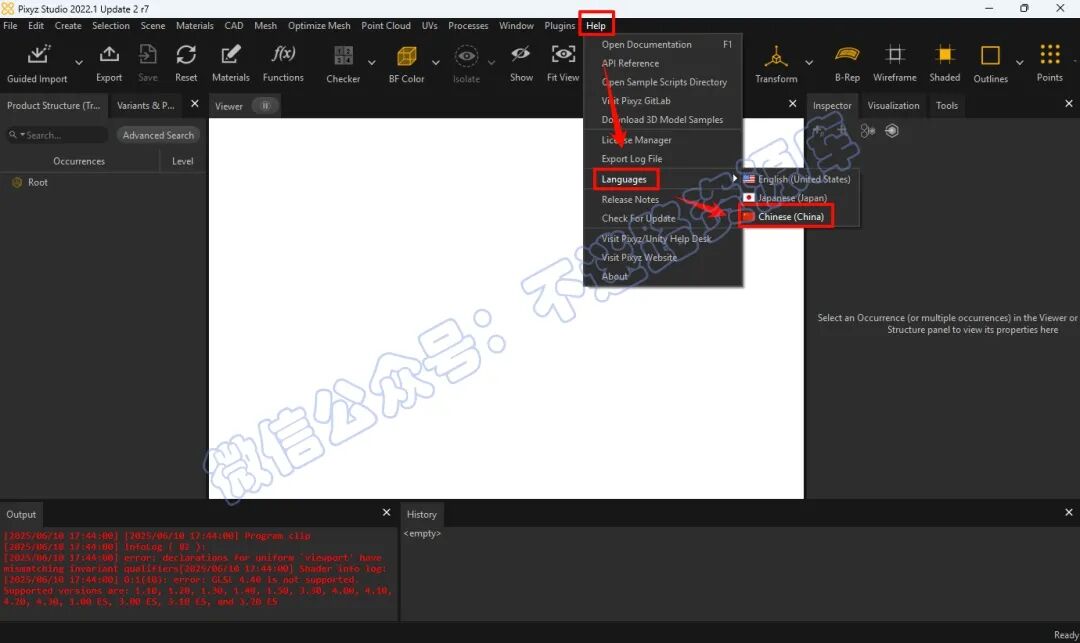The image size is (1080, 643).
Task: Expand the BF Color dropdown arrow
Action: (x=435, y=63)
